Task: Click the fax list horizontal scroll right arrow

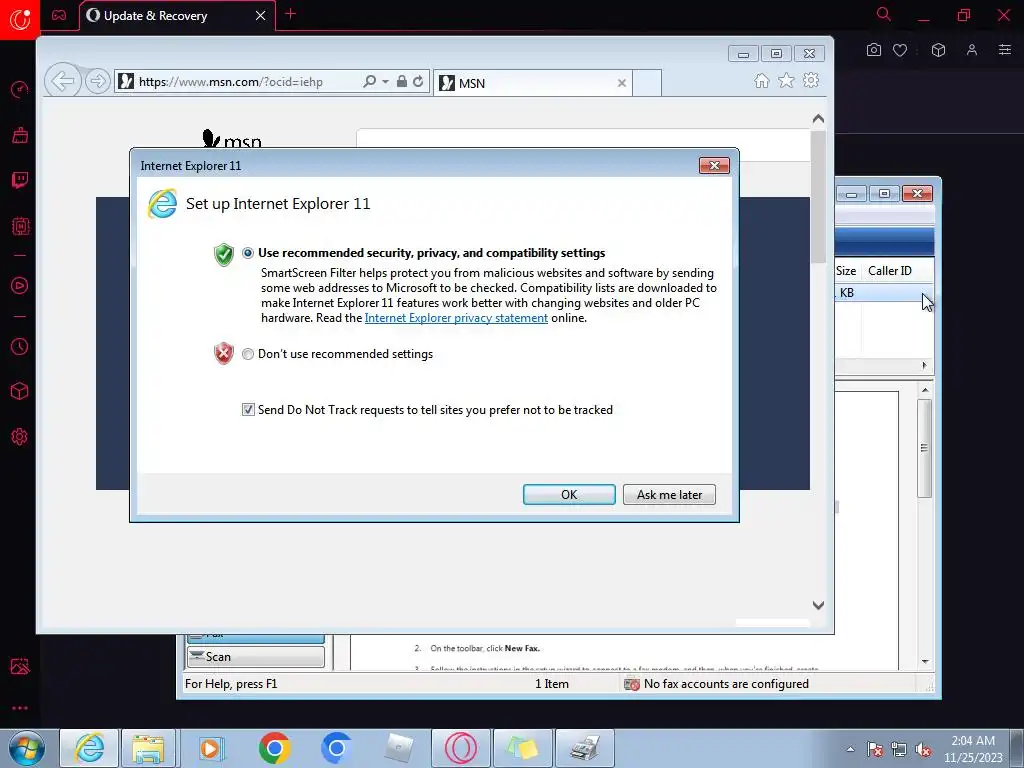Action: [x=924, y=366]
